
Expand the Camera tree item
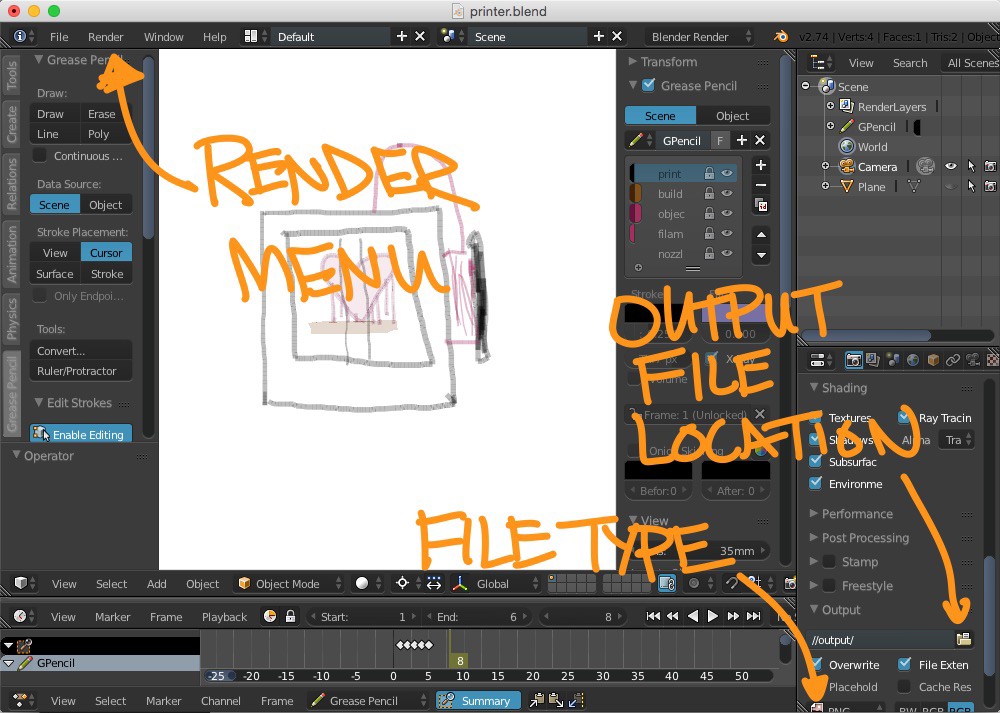(825, 166)
